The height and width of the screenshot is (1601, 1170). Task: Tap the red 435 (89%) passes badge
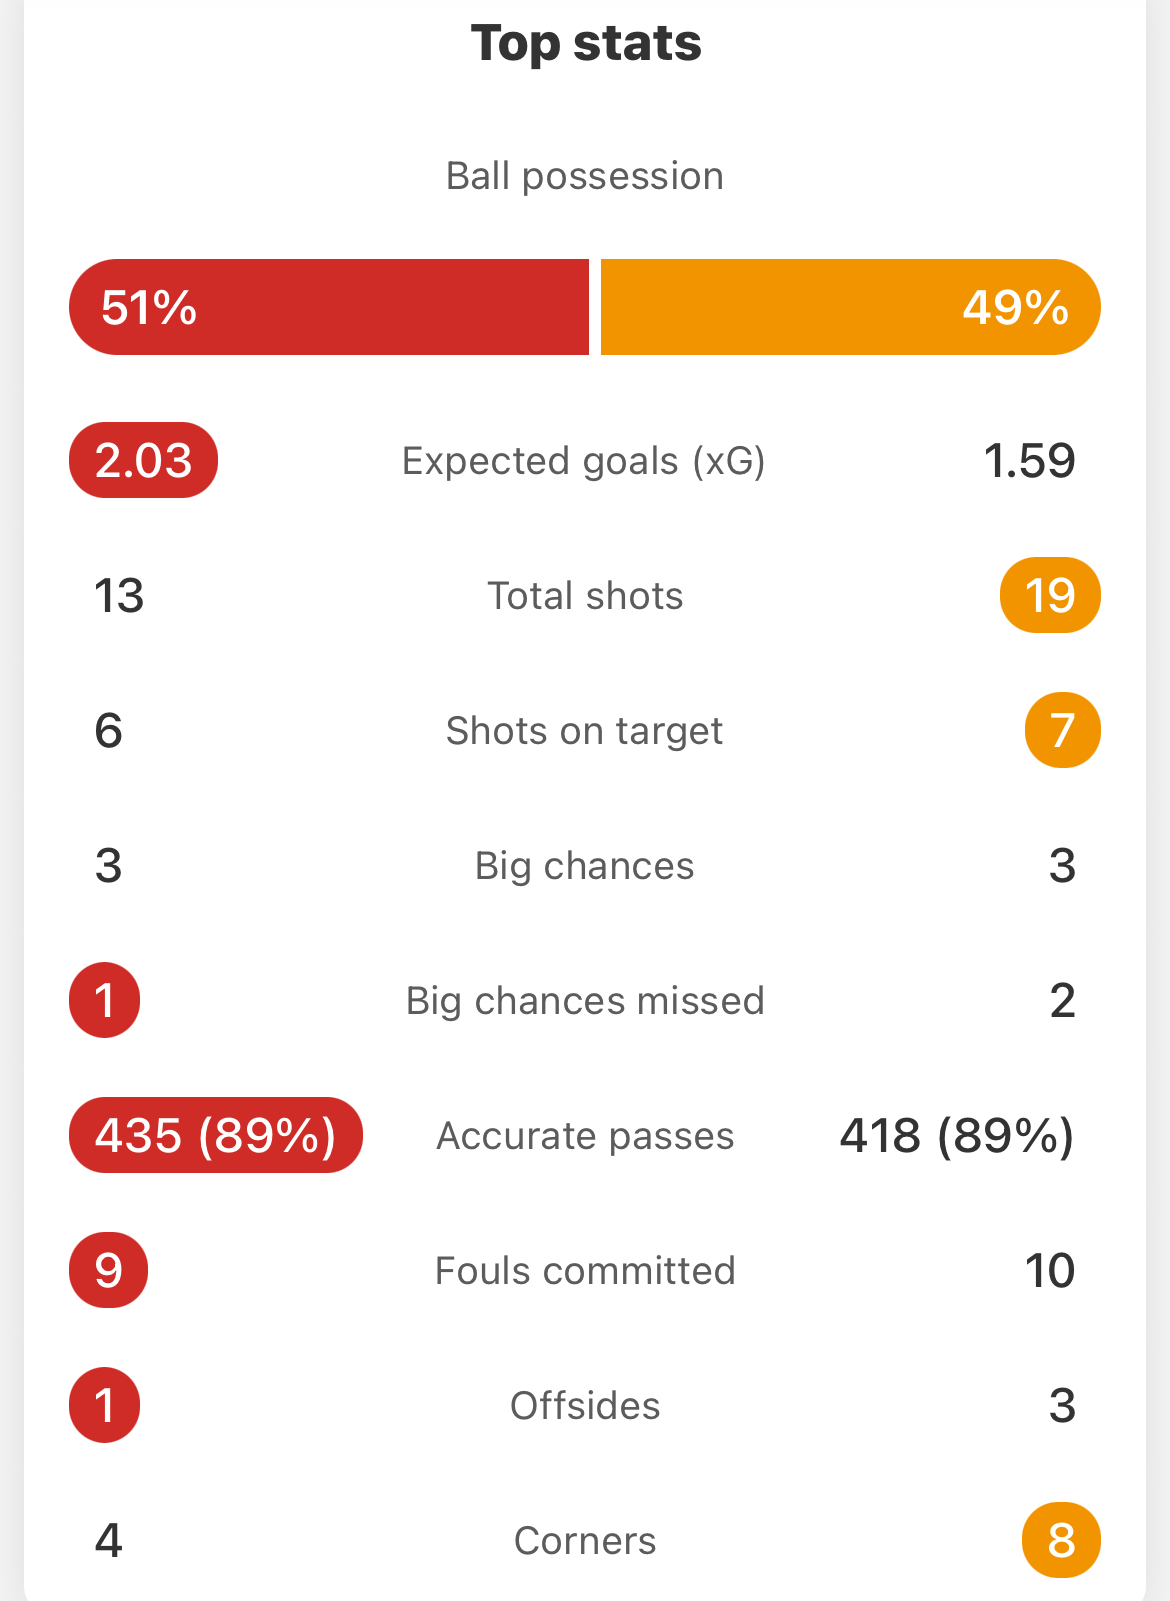tap(215, 1135)
